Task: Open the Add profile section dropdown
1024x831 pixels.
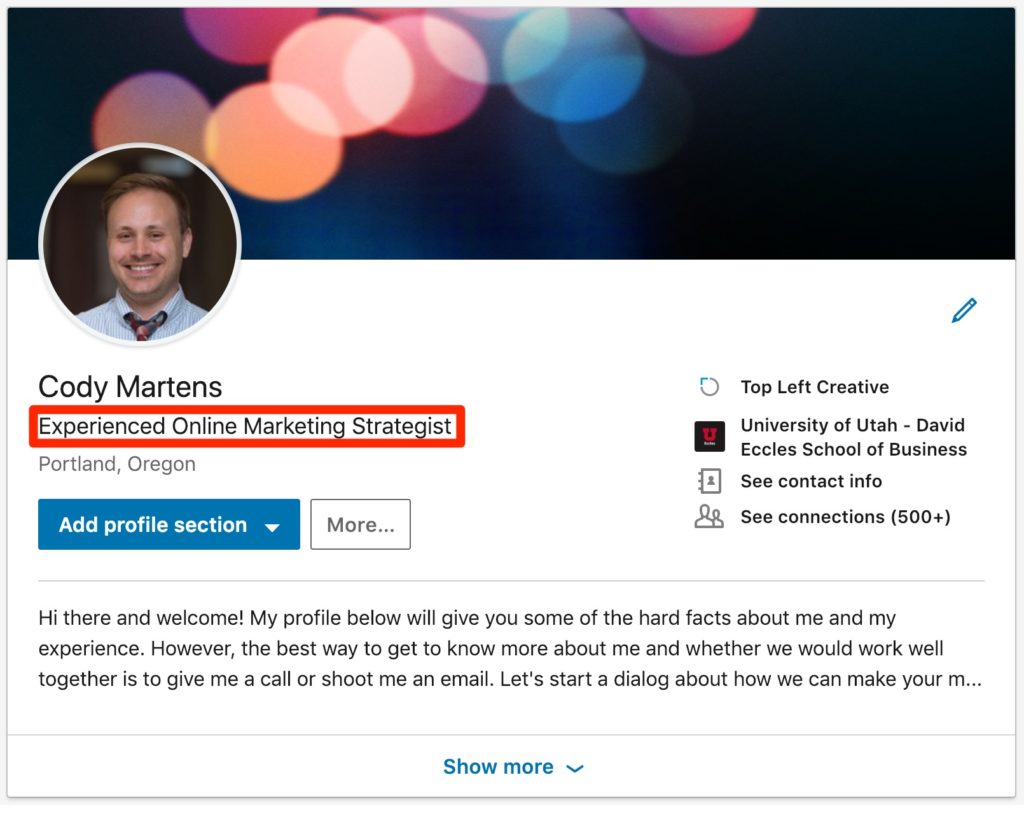Action: [169, 525]
